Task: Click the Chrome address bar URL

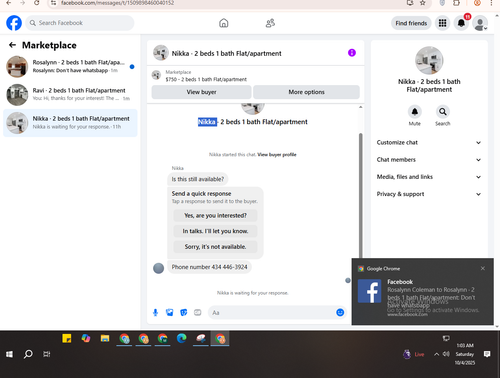Action: 117,3
